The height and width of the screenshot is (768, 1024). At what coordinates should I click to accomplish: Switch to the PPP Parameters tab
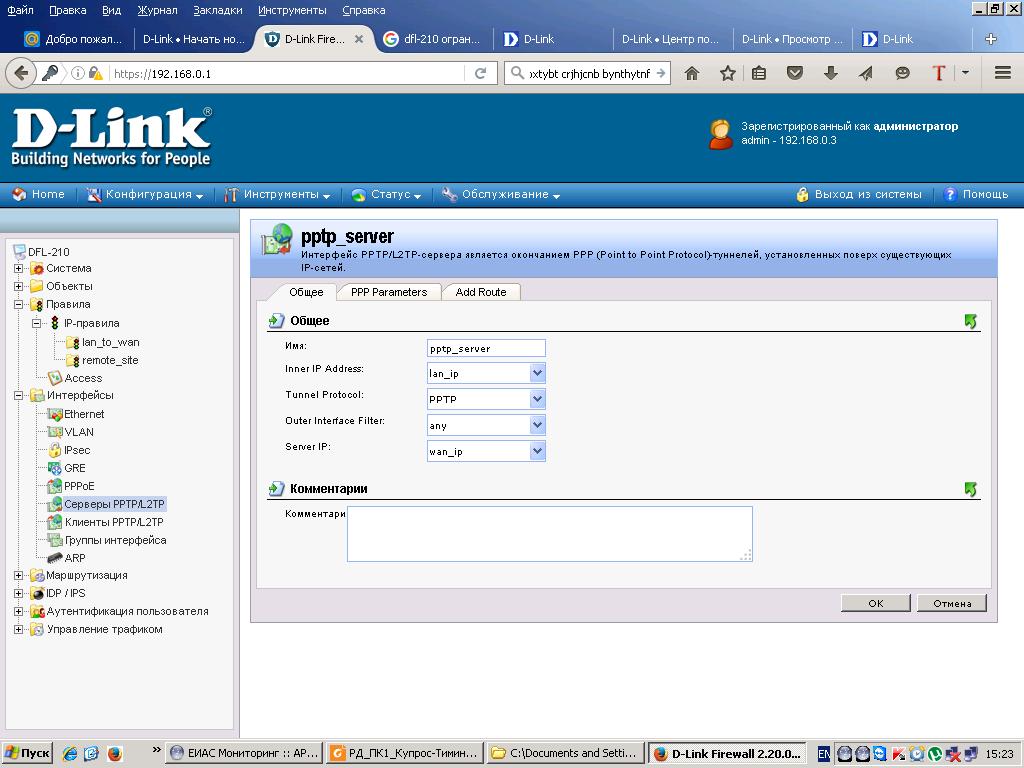388,292
